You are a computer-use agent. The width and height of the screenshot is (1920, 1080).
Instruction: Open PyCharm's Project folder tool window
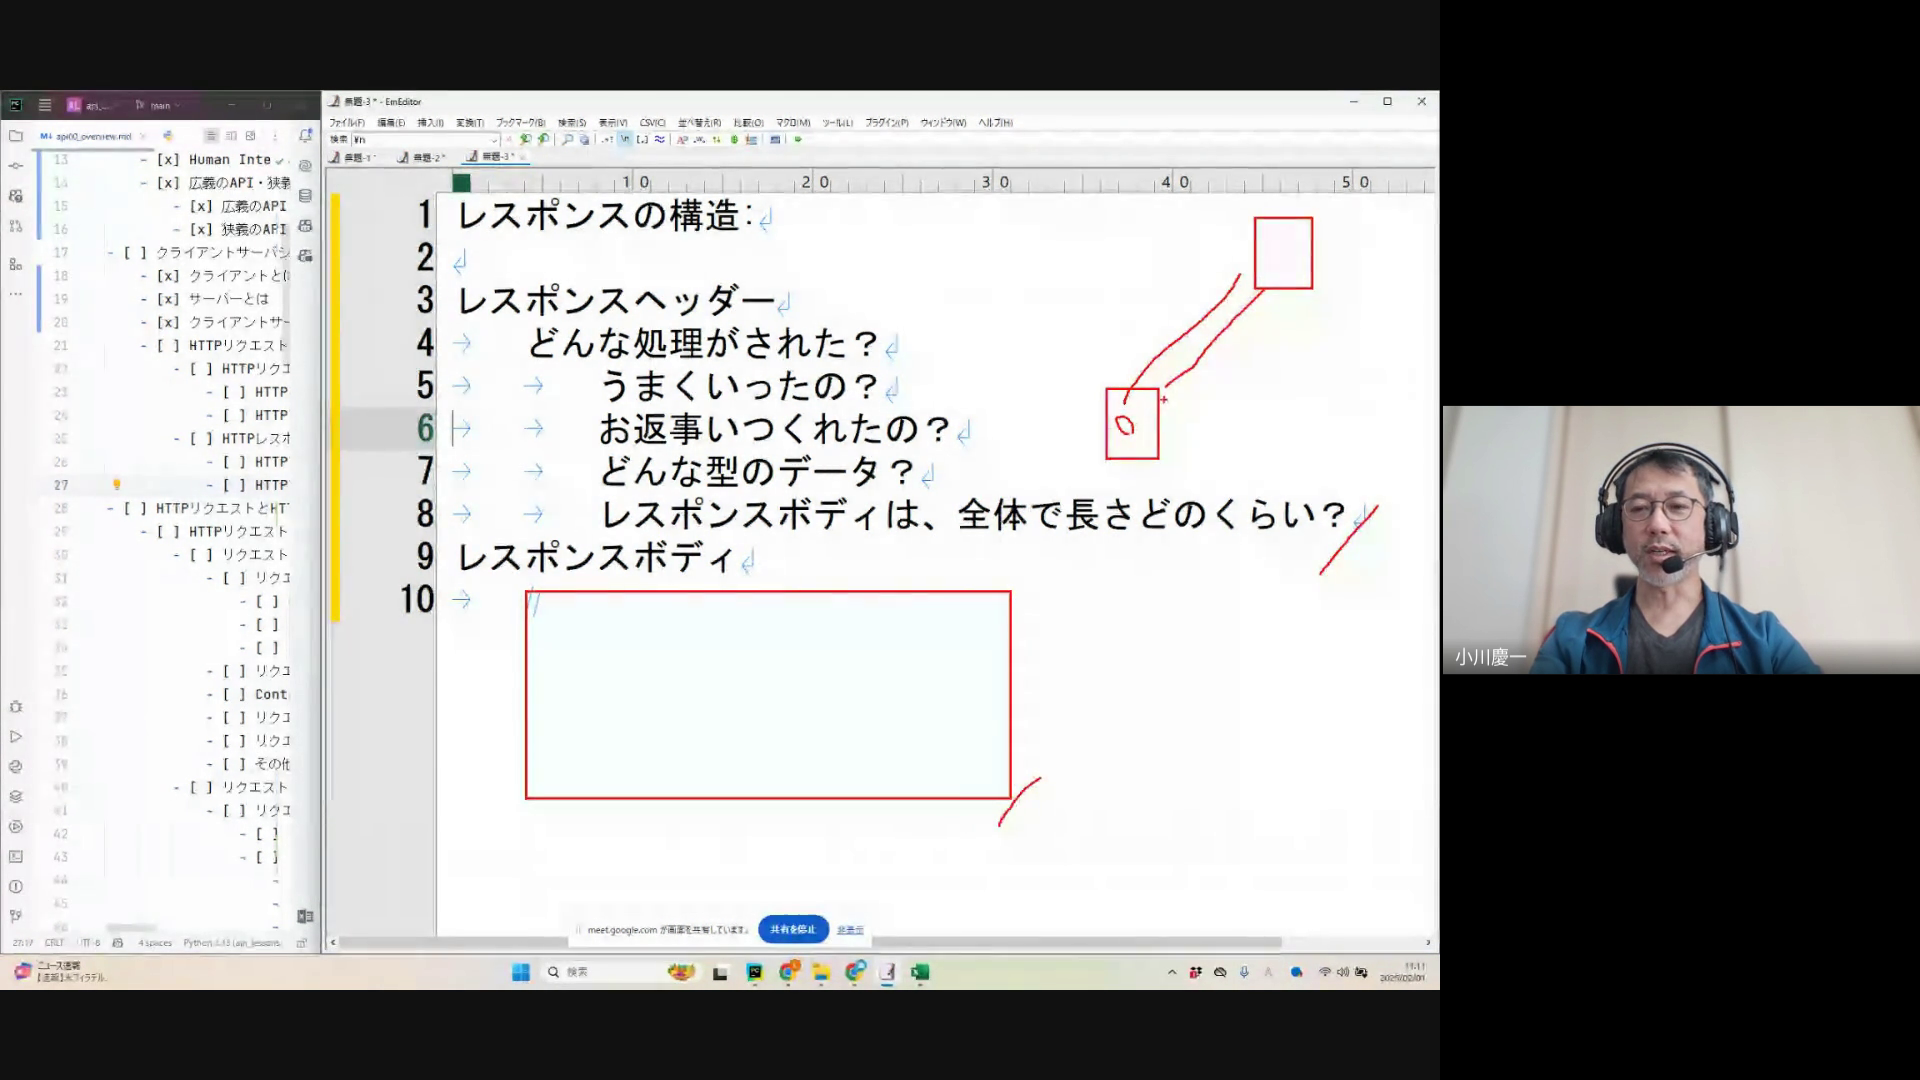[x=15, y=136]
